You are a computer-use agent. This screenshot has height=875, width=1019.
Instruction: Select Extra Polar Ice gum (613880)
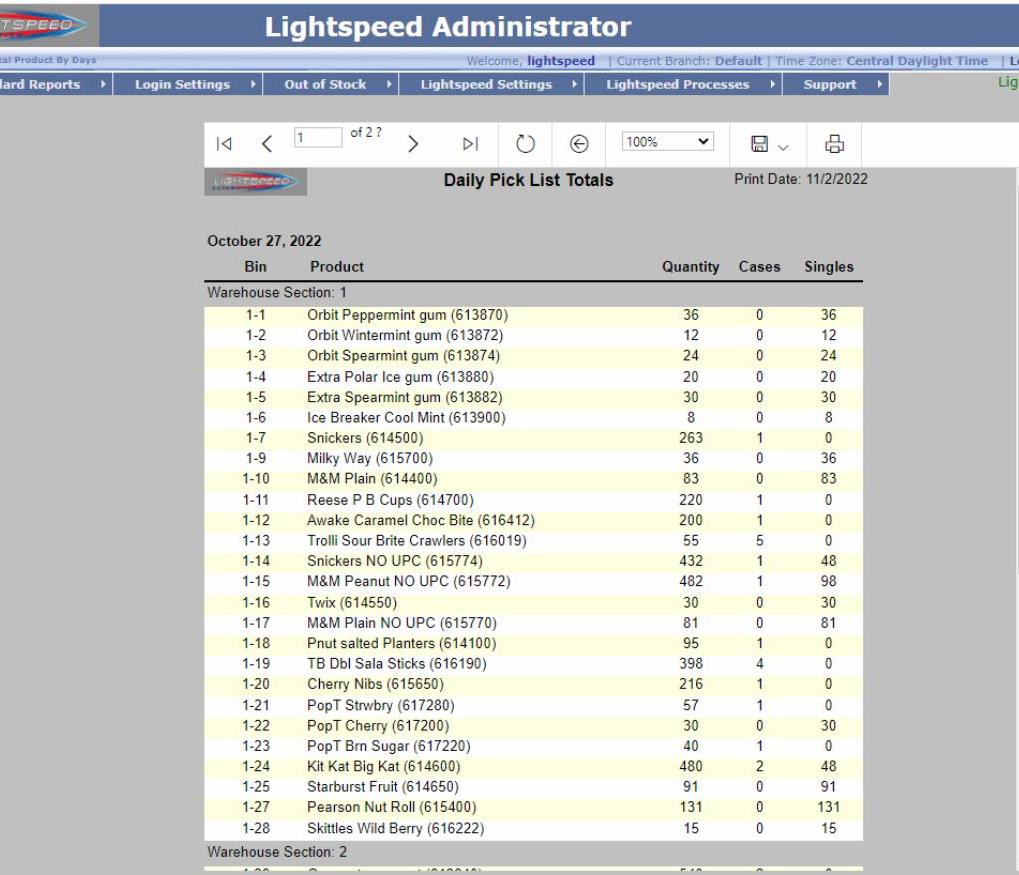(x=400, y=376)
